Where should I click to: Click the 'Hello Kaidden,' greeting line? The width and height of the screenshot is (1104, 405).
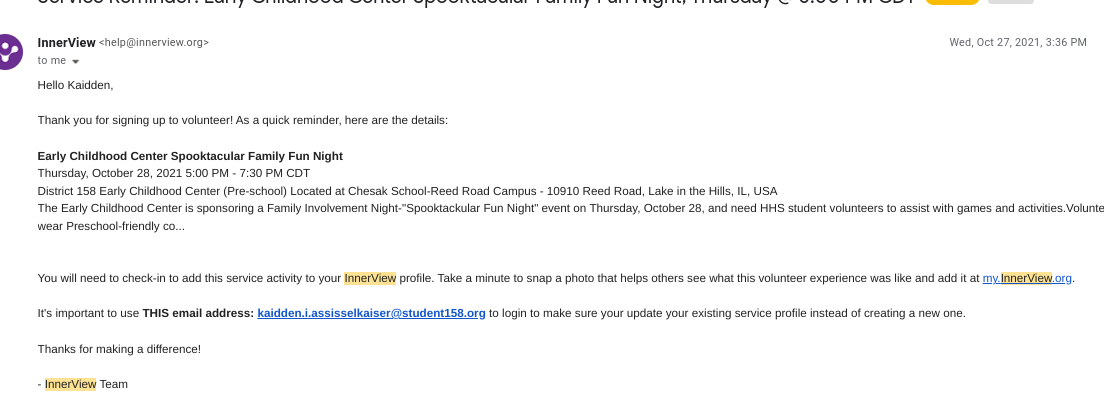click(76, 85)
